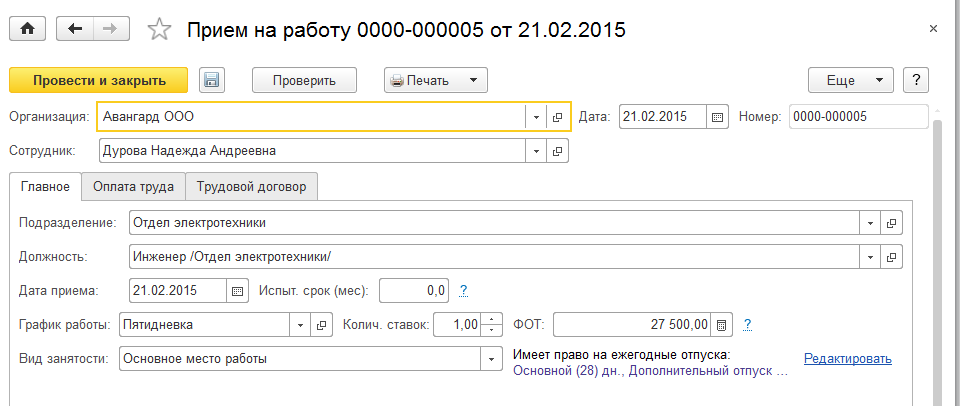
Task: Open the Печать dropdown menu
Action: [x=436, y=80]
